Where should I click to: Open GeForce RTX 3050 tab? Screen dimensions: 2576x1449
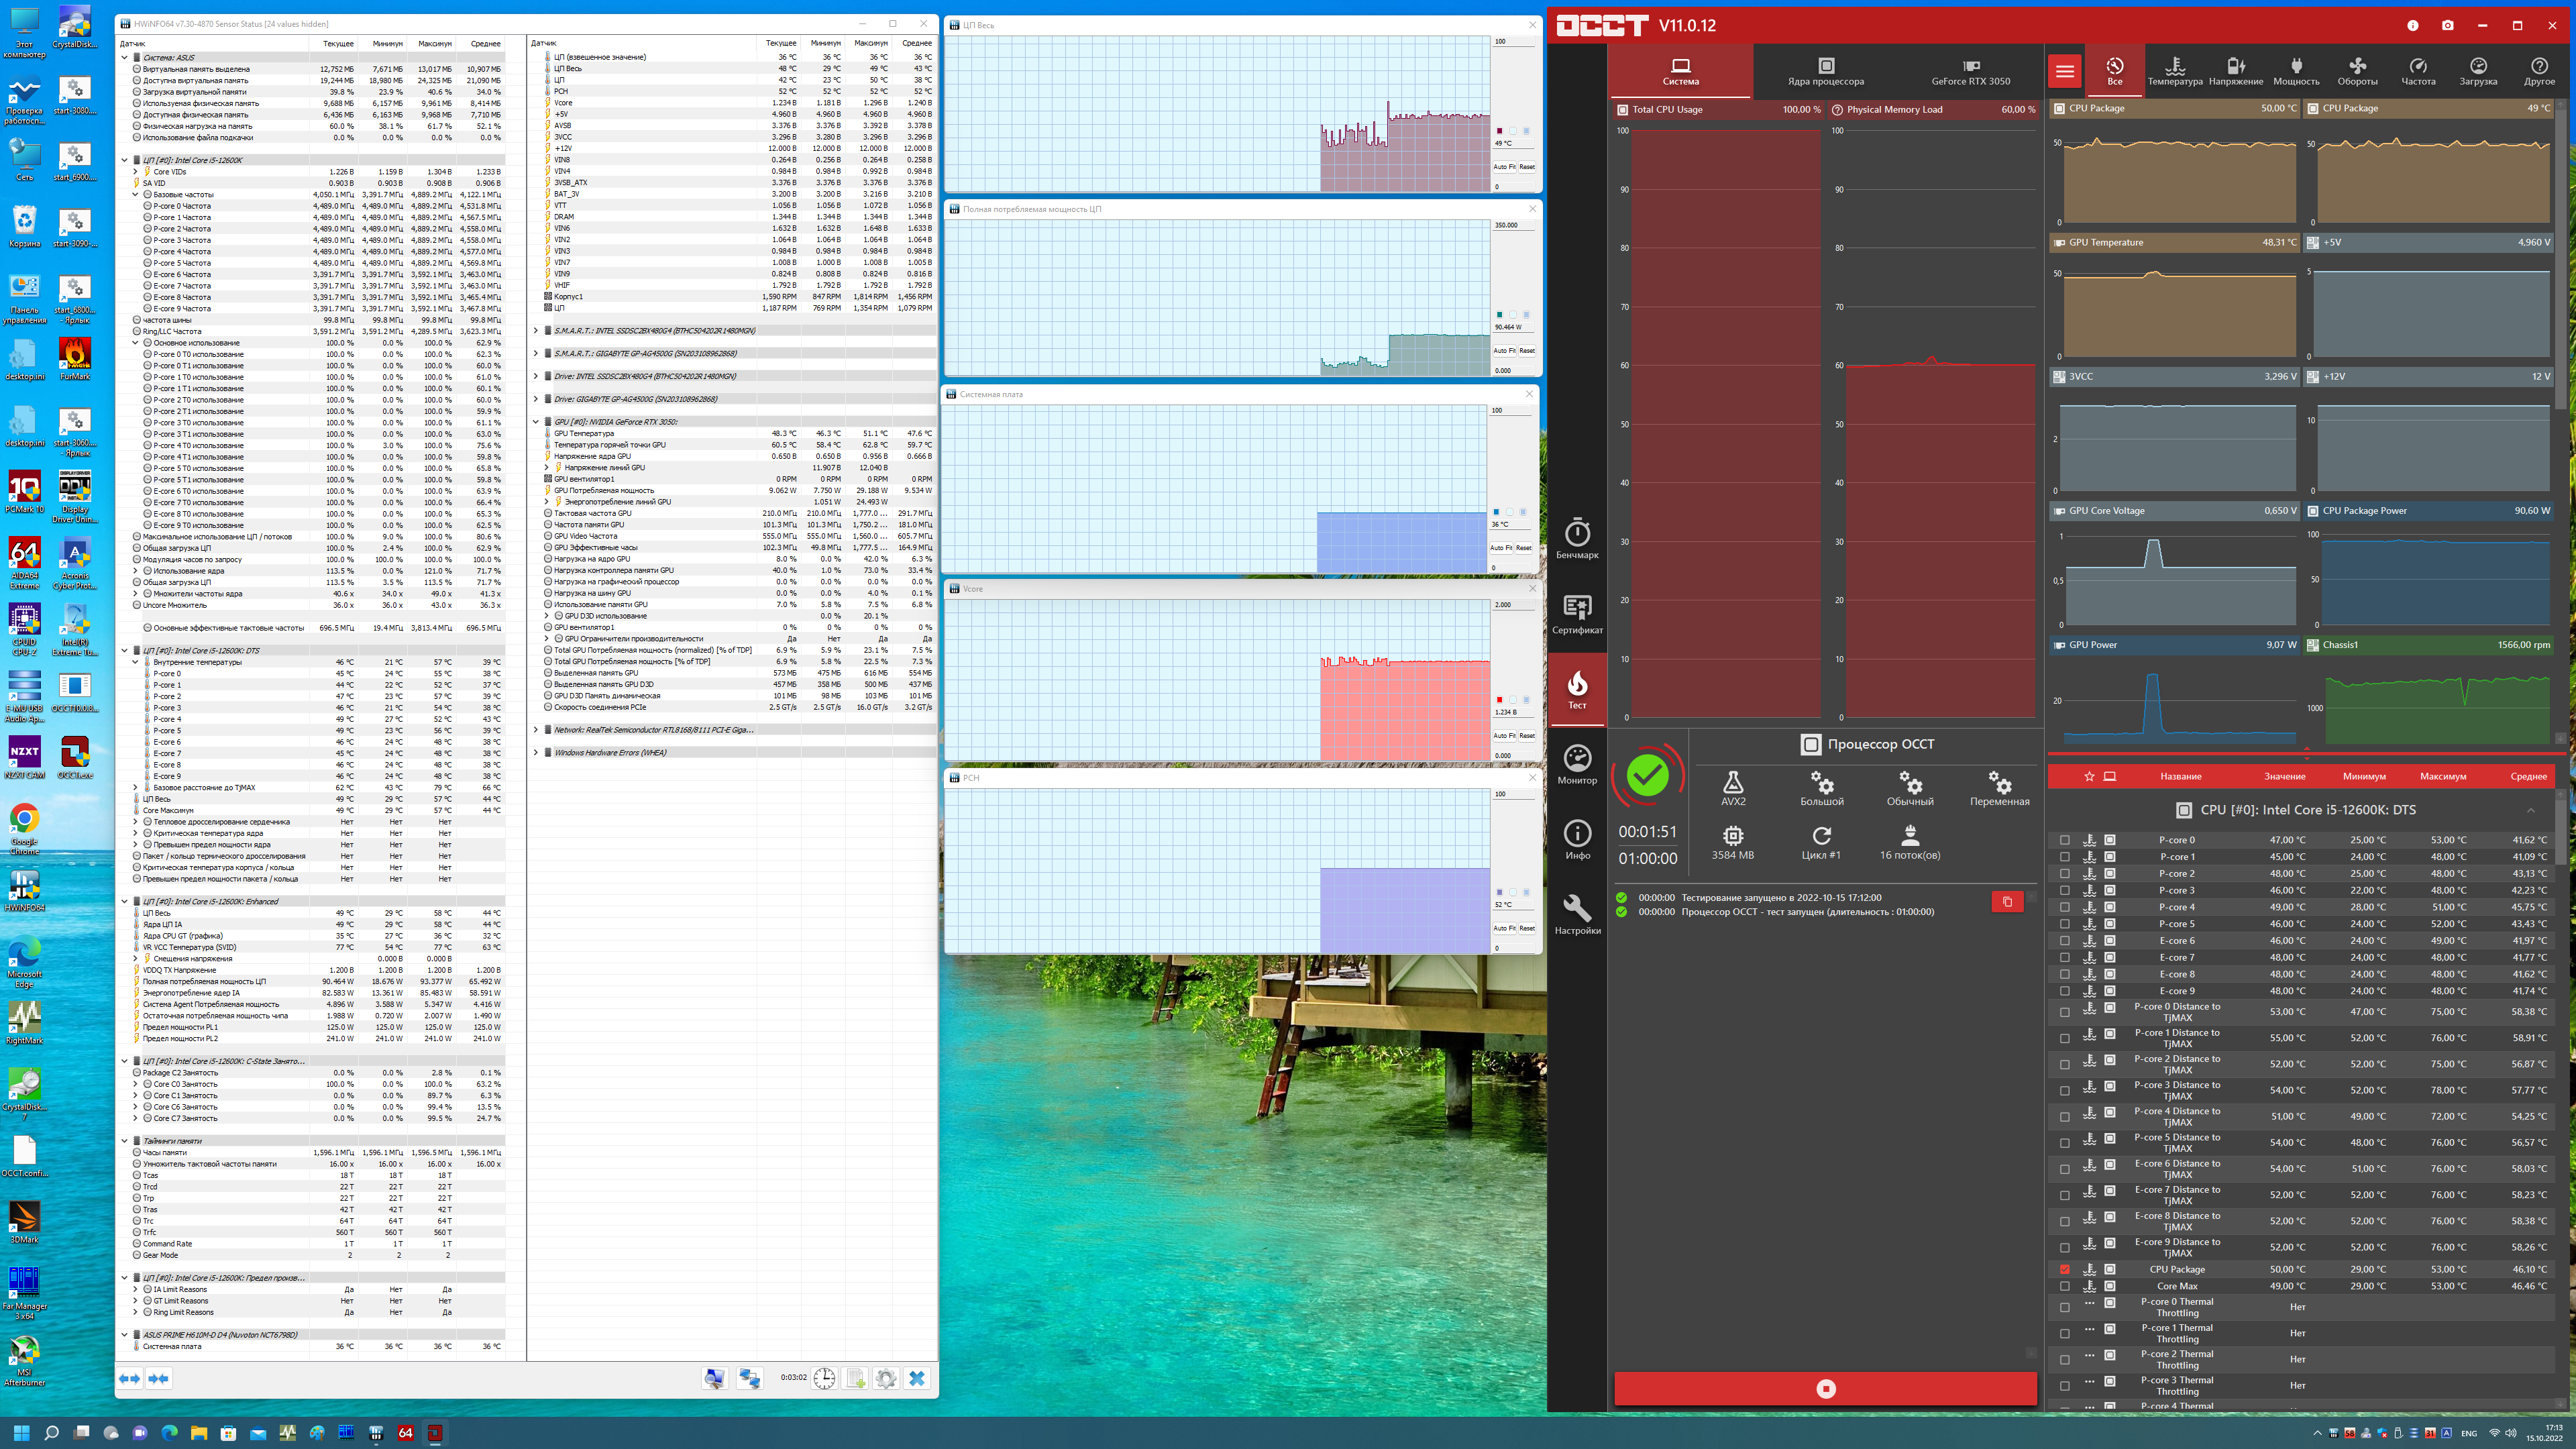point(1970,71)
